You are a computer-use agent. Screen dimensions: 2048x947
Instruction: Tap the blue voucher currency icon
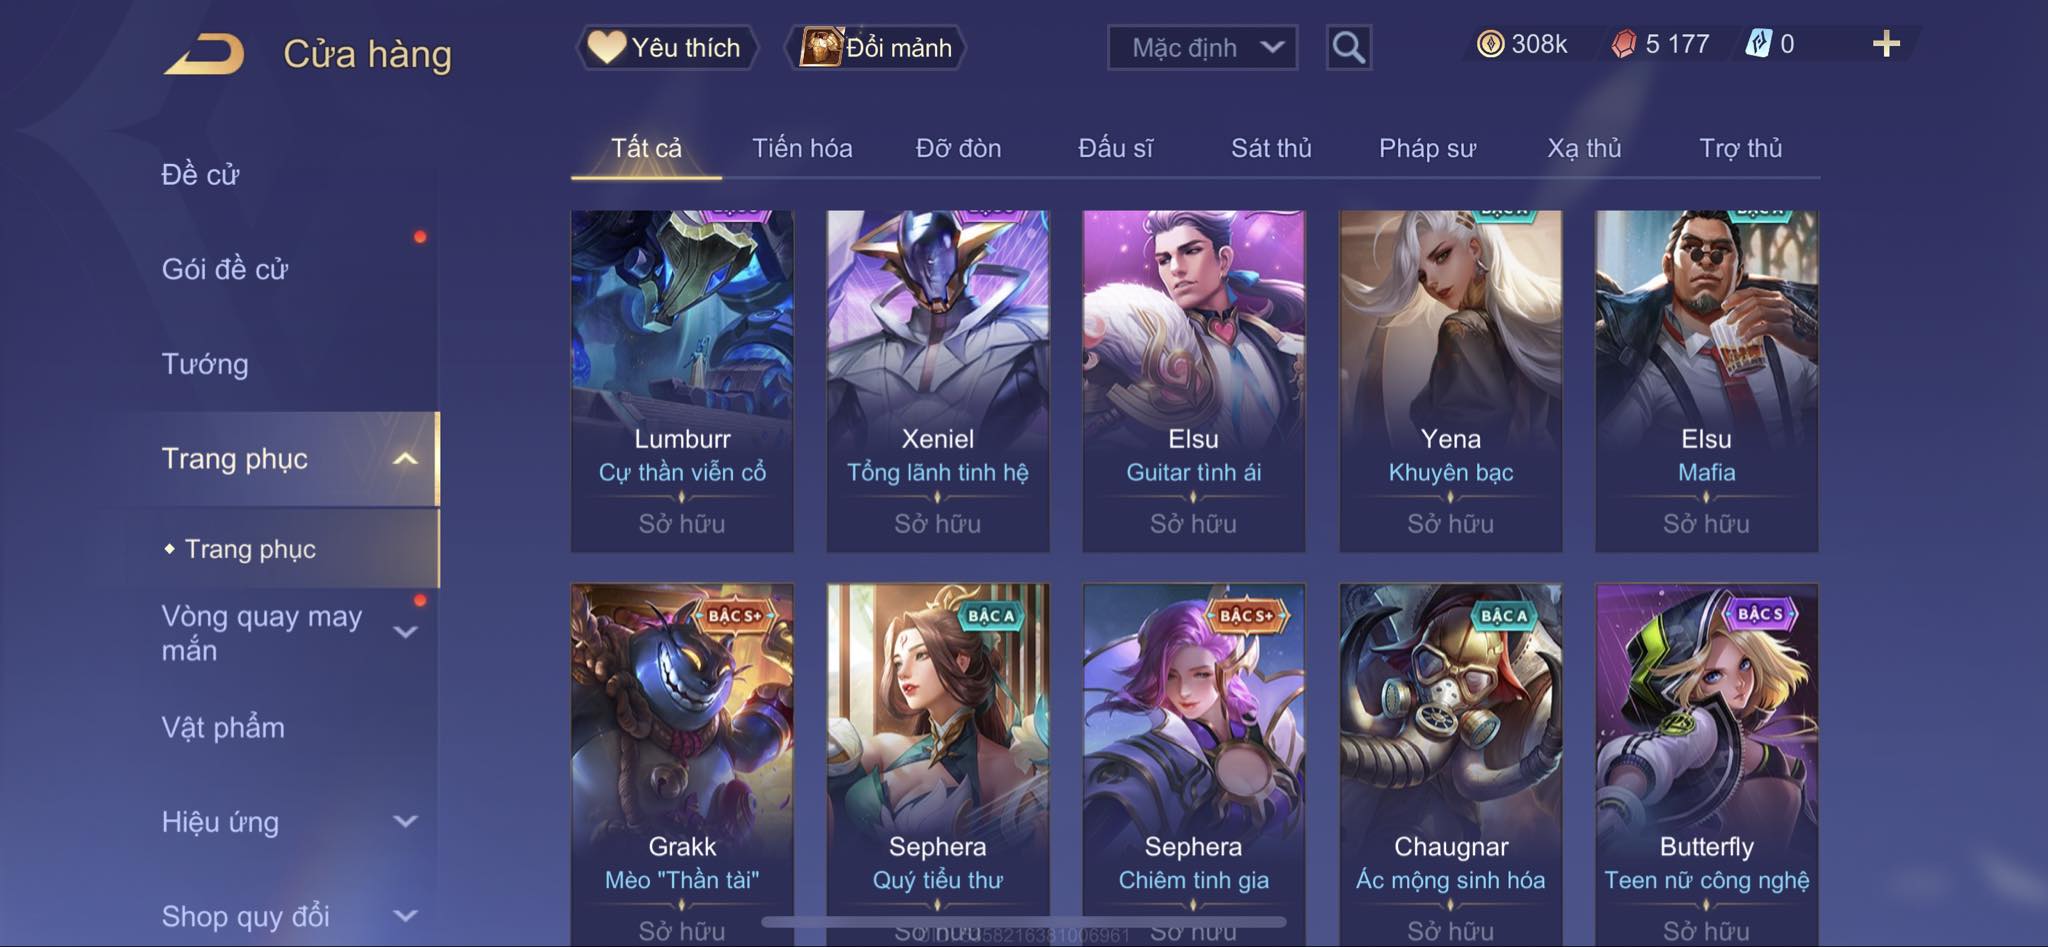click(x=1758, y=44)
